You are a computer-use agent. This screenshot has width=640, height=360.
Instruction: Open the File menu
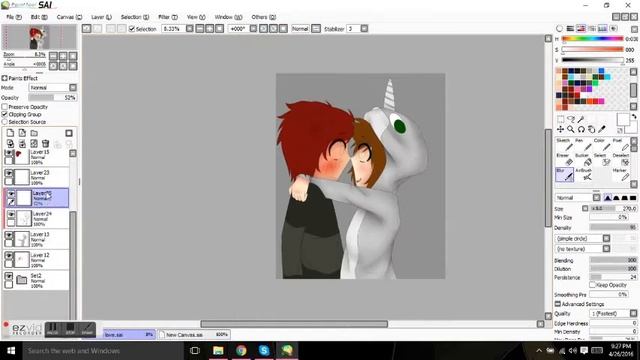pyautogui.click(x=14, y=17)
